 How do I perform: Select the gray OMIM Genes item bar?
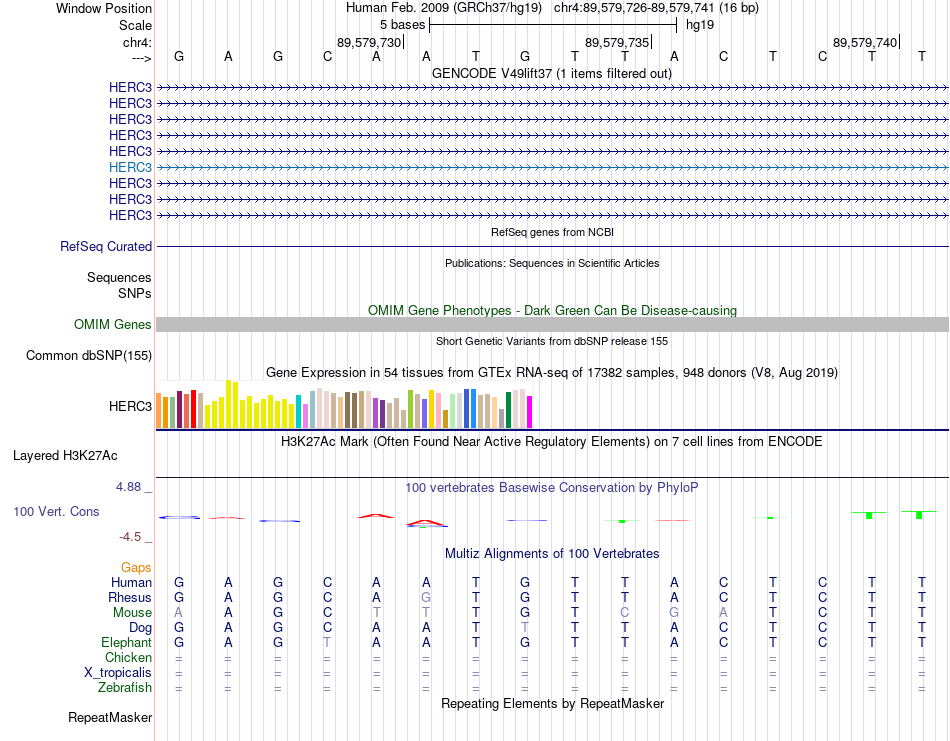(552, 324)
